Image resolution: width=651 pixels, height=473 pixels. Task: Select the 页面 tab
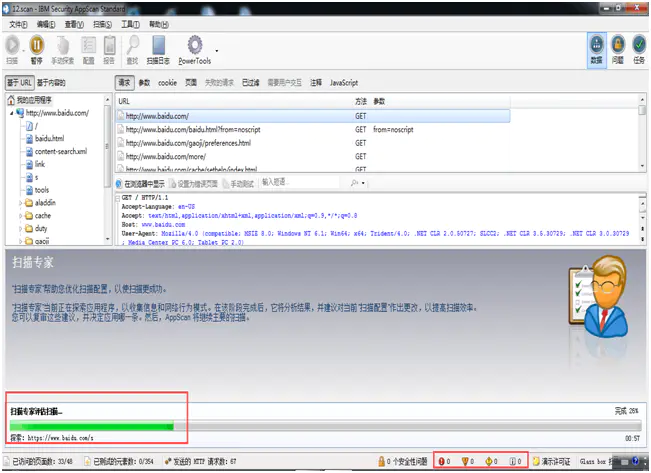pos(191,83)
